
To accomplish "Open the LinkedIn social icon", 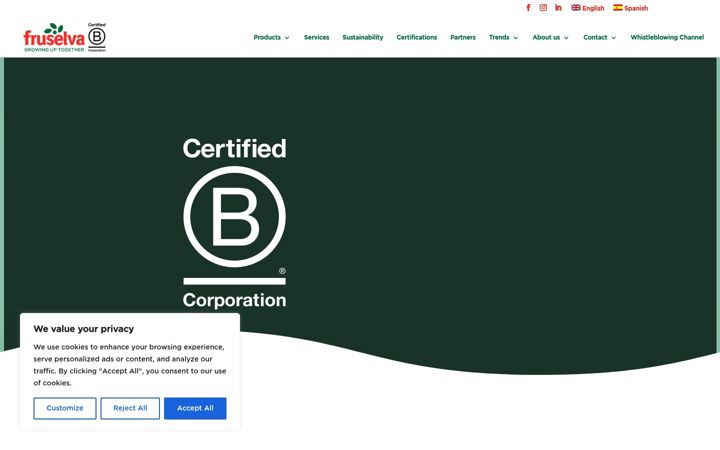I will (x=558, y=7).
